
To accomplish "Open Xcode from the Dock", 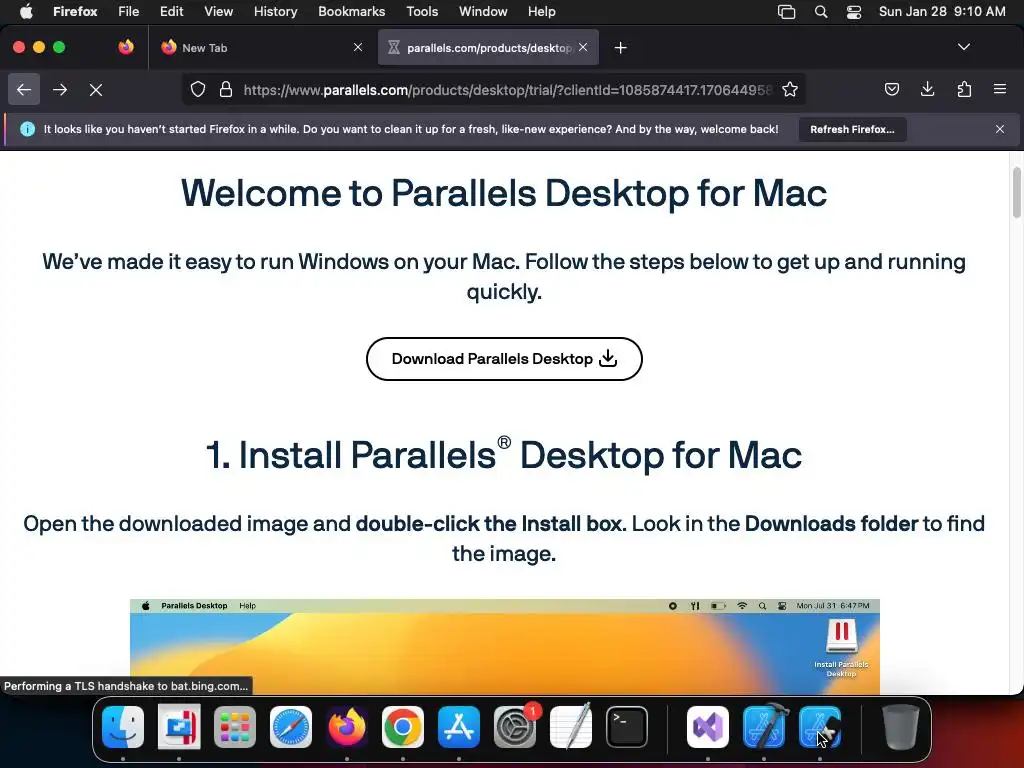I will (x=764, y=727).
